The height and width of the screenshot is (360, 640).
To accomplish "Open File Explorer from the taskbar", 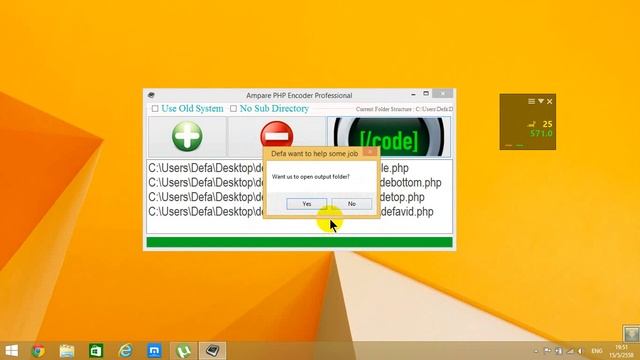I will coord(67,351).
